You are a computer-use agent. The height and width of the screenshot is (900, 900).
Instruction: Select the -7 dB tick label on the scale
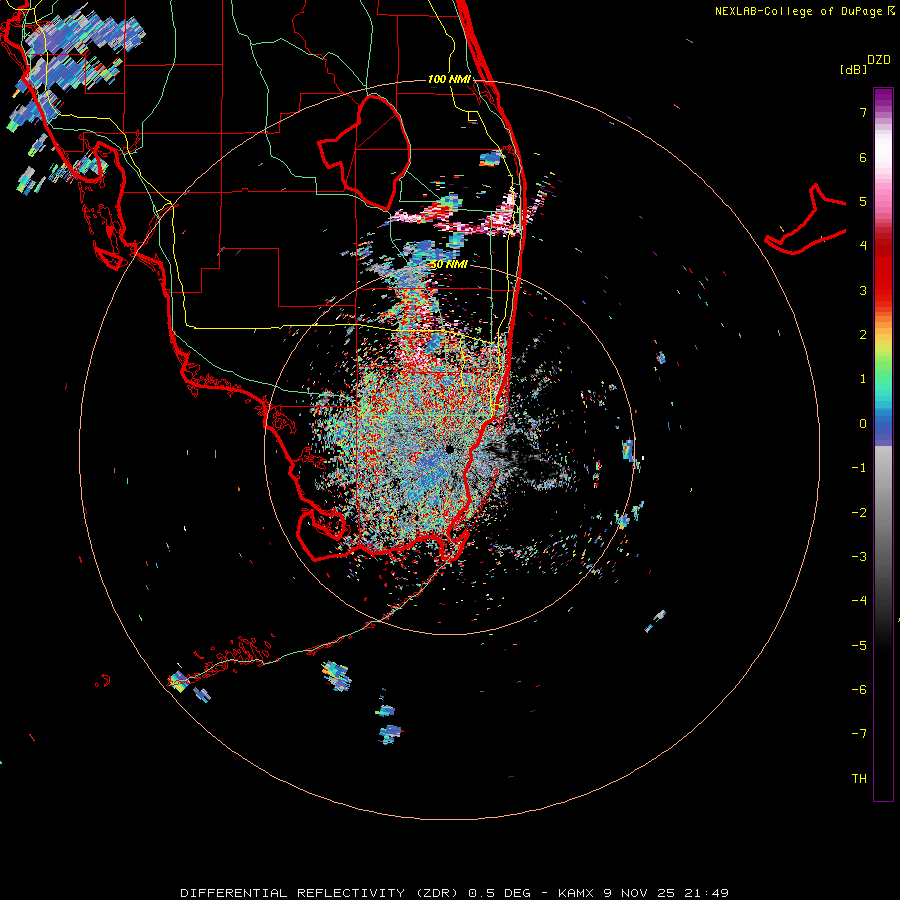coord(859,734)
